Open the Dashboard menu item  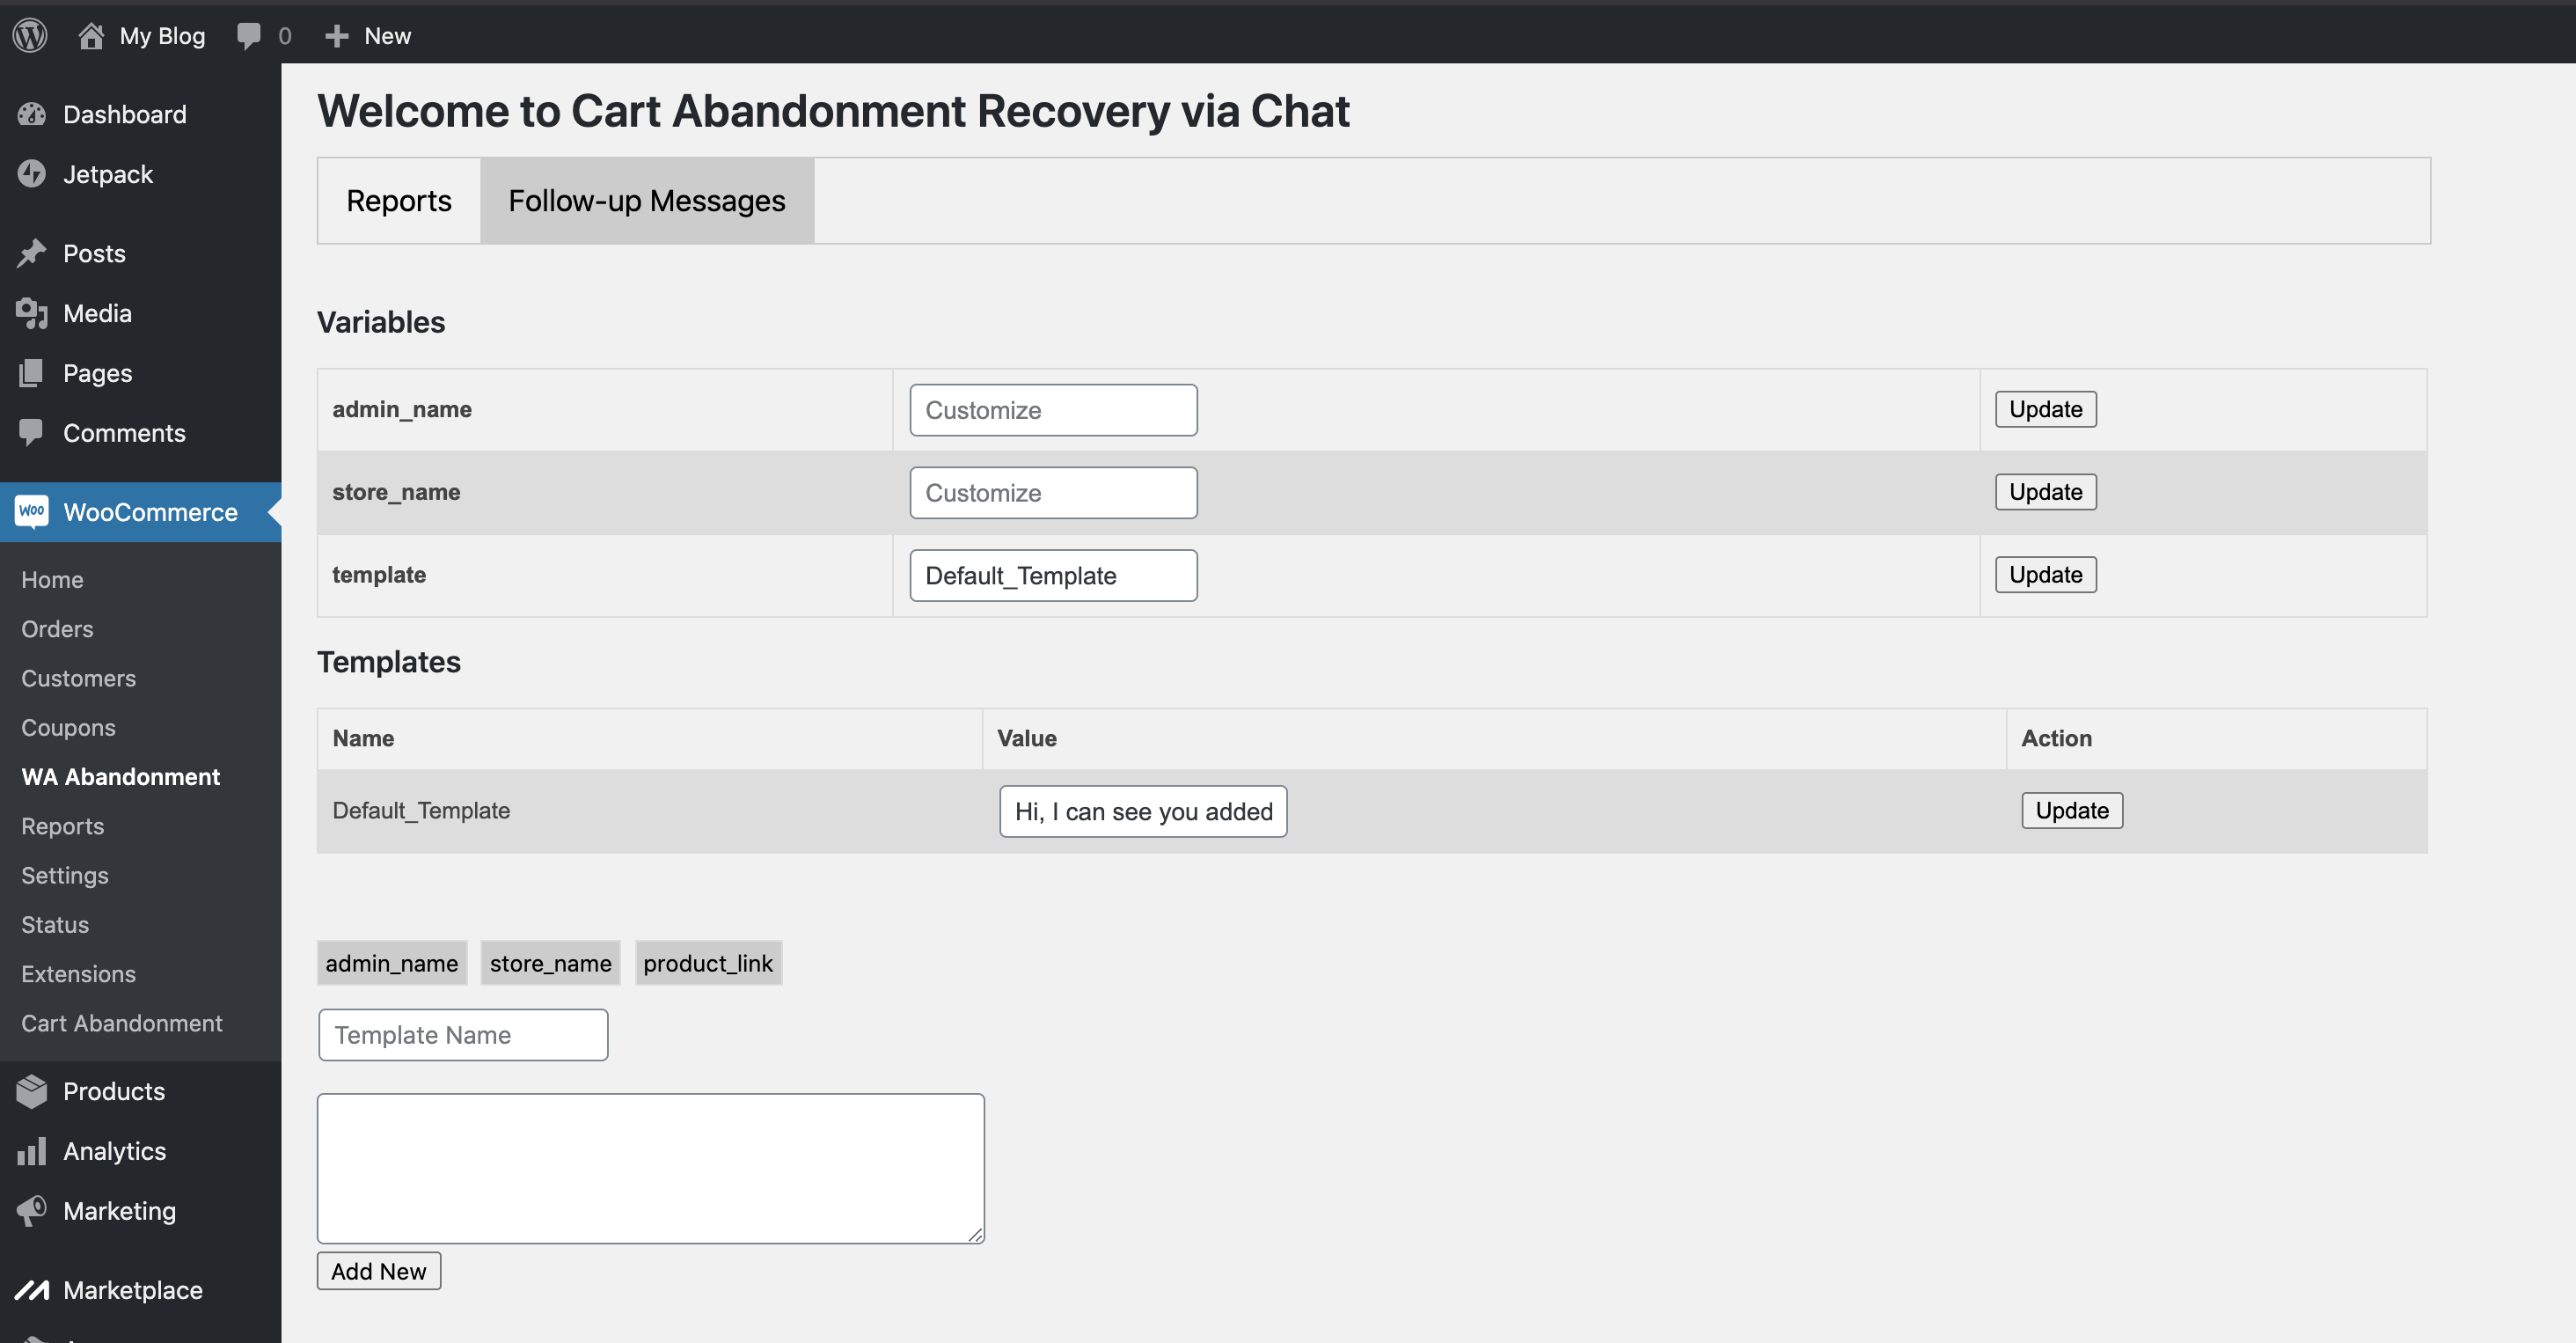[124, 114]
